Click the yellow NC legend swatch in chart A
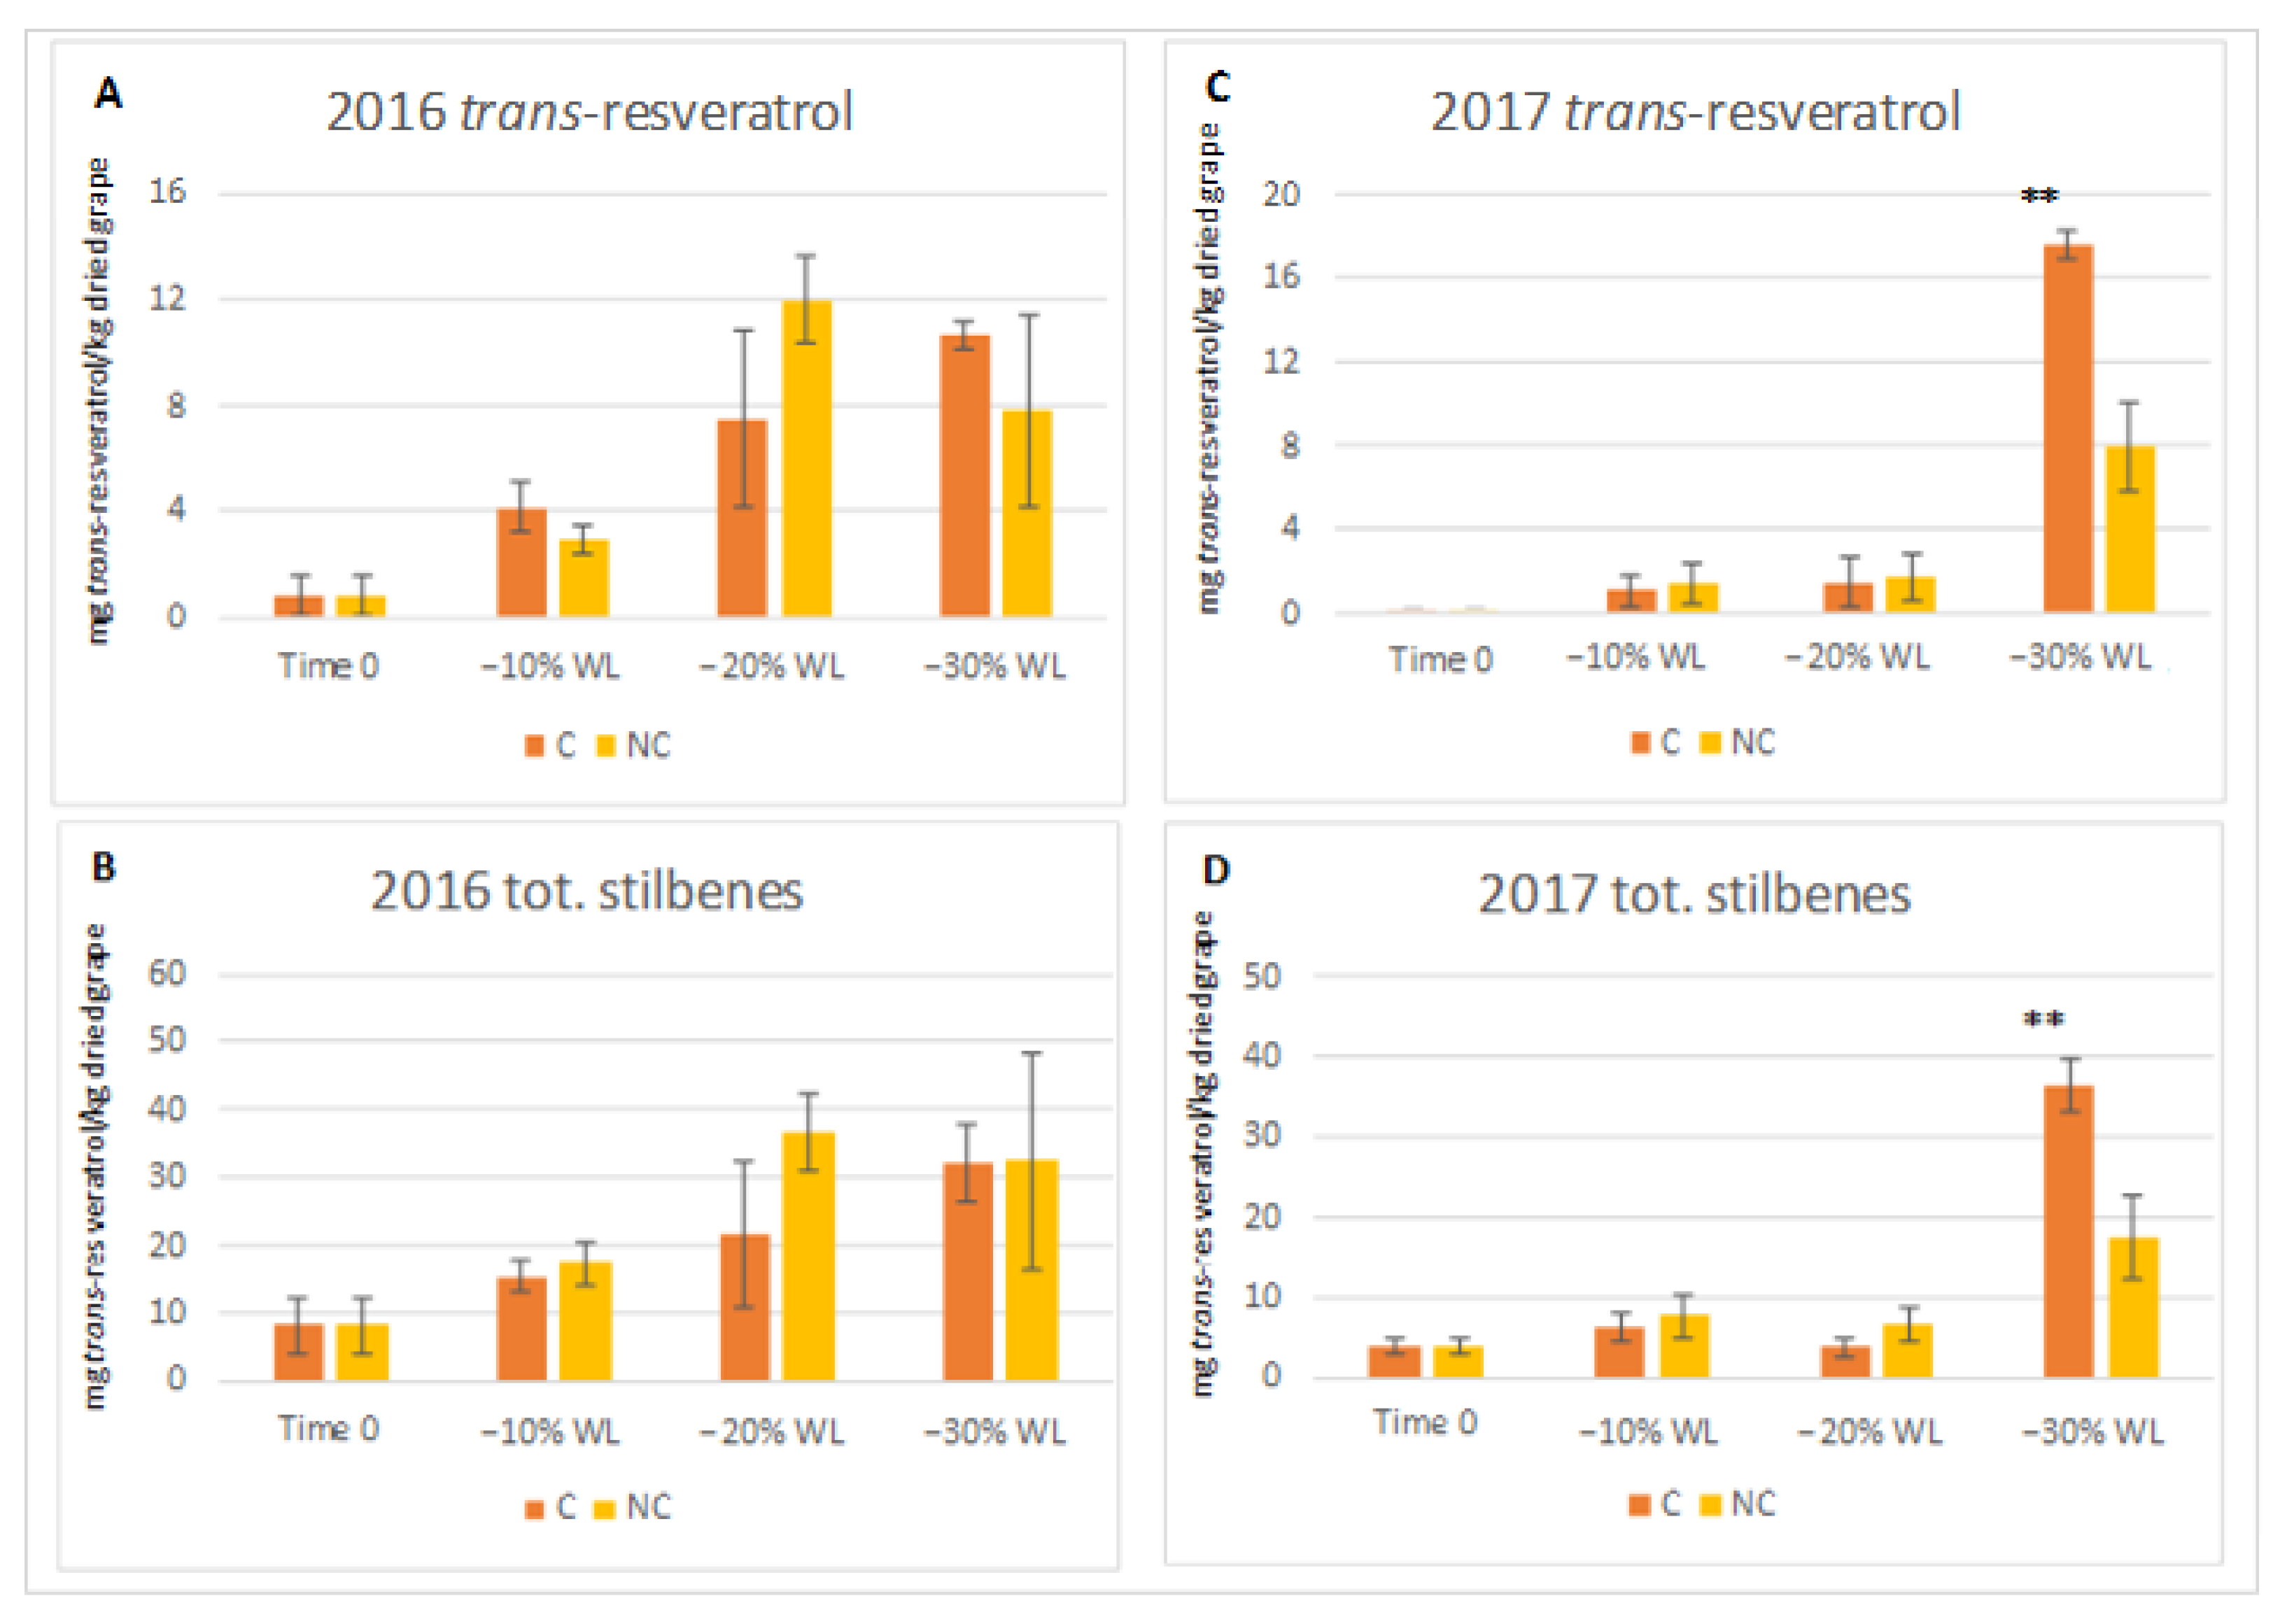This screenshot has width=2287, height=1624. [605, 746]
